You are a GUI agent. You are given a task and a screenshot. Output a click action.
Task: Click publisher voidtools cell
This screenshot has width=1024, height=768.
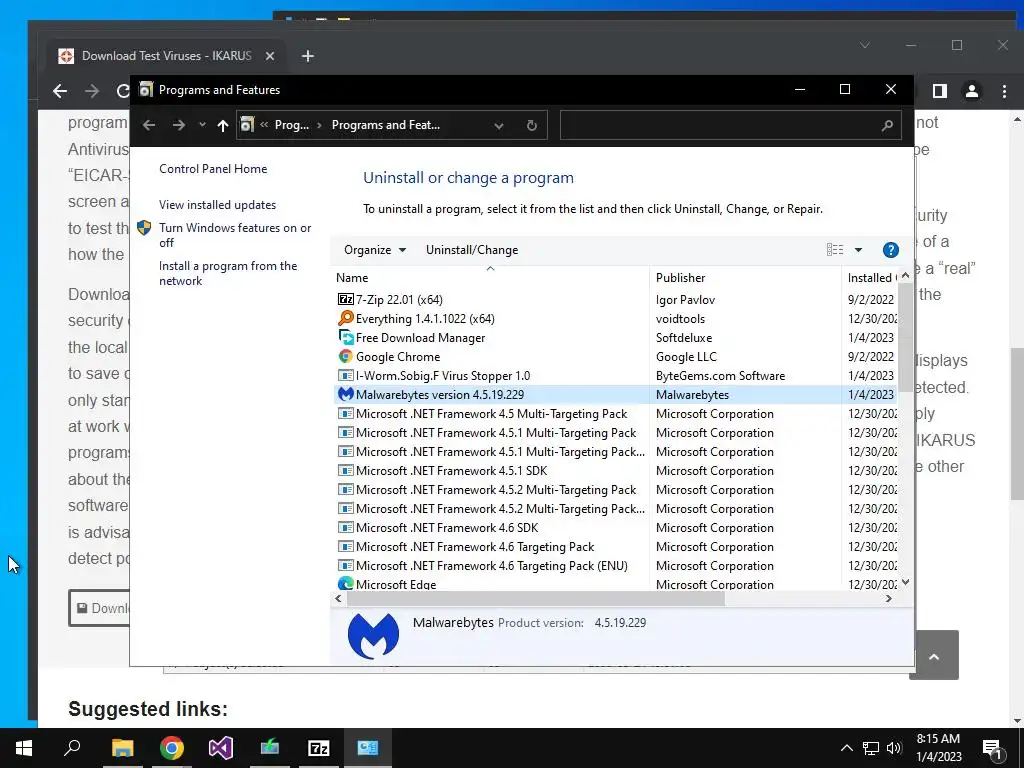(680, 319)
